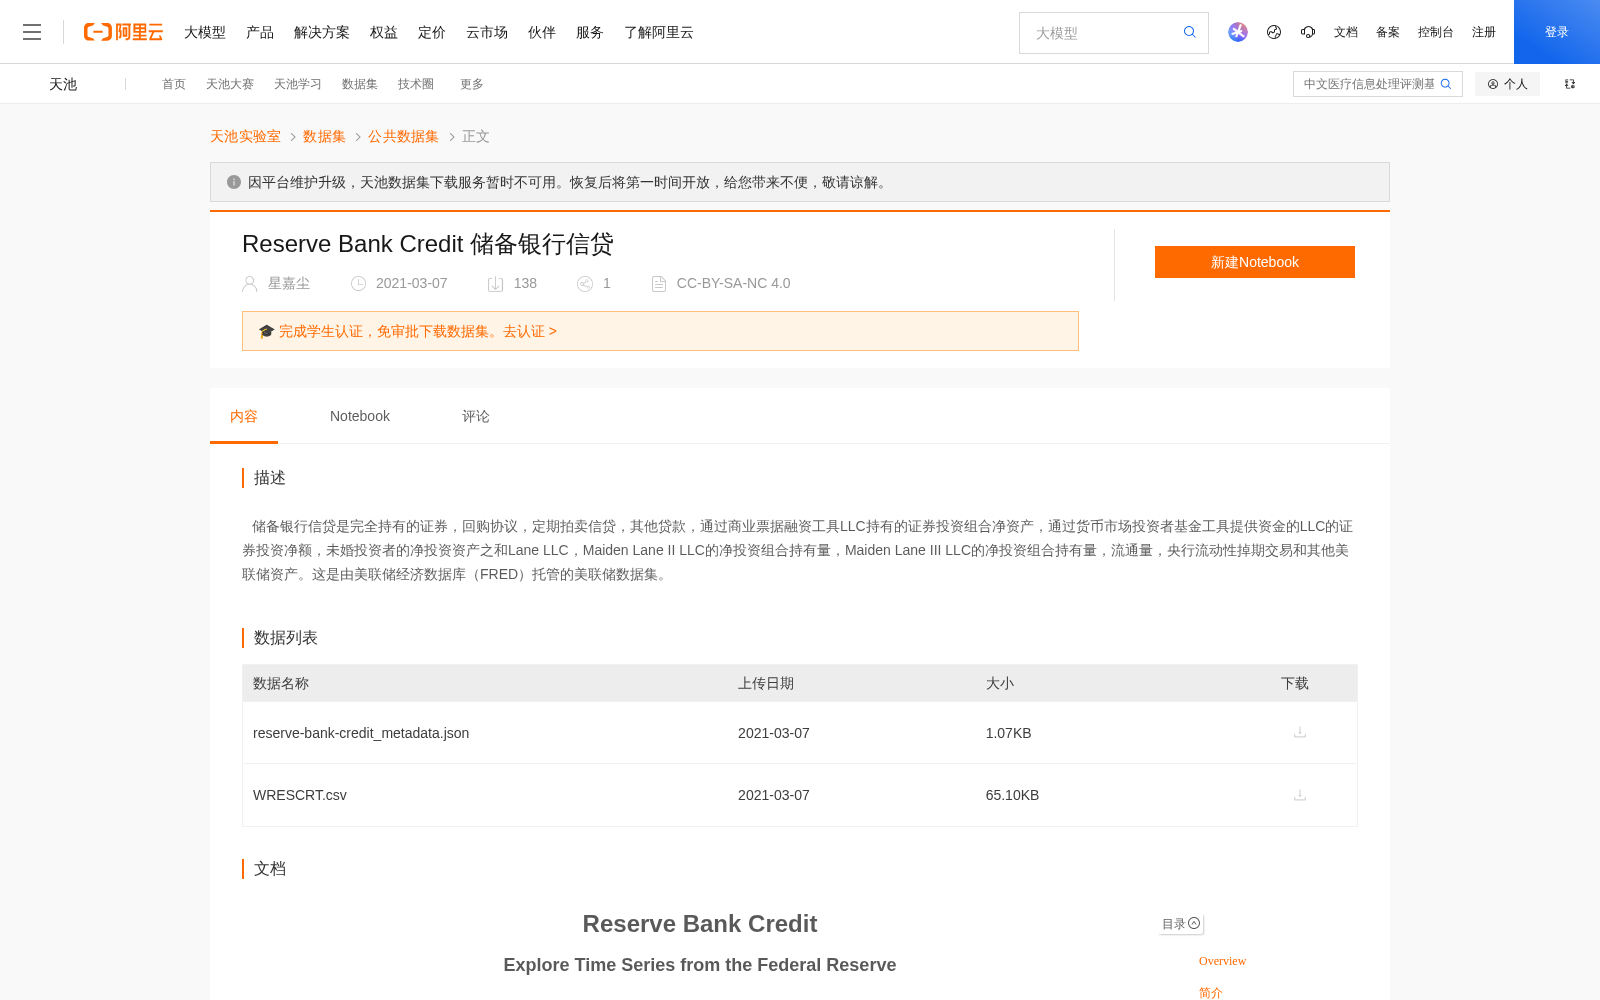1600x1000 pixels.
Task: Click the author avatar icon
Action: [x=250, y=284]
